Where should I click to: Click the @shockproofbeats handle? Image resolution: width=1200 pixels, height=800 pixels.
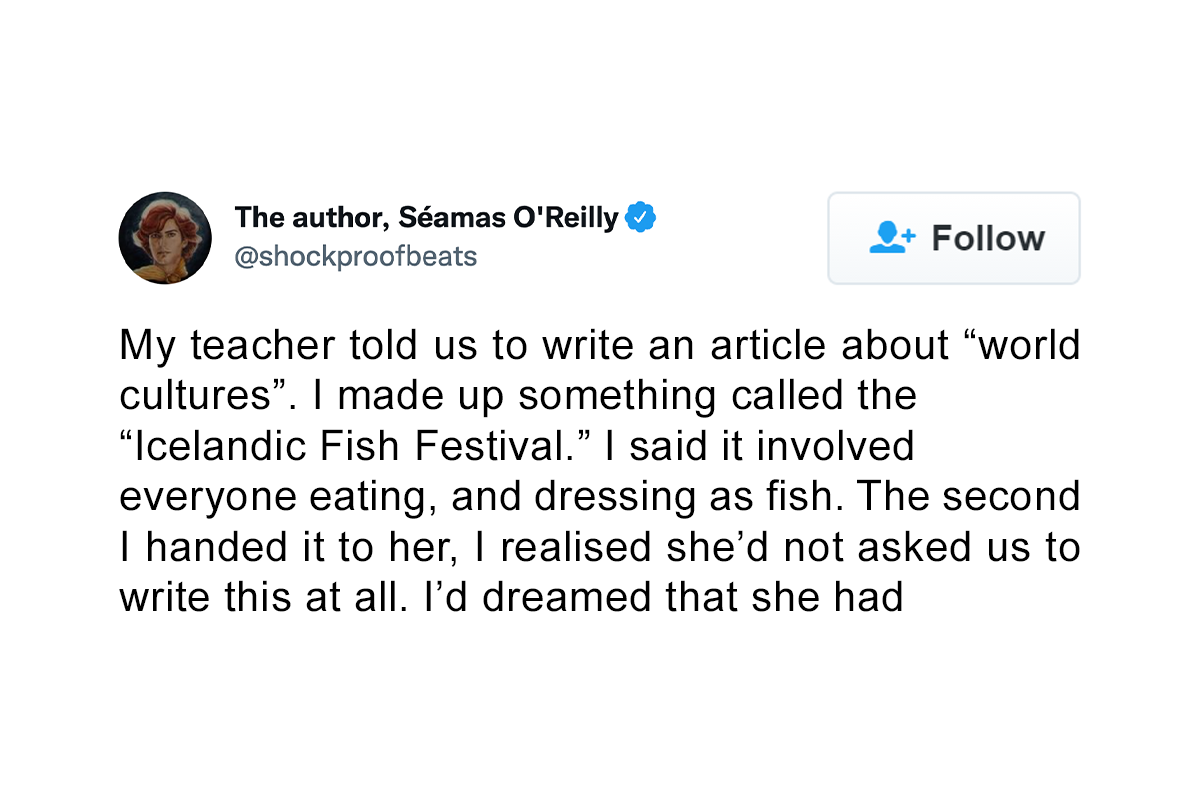click(x=355, y=257)
